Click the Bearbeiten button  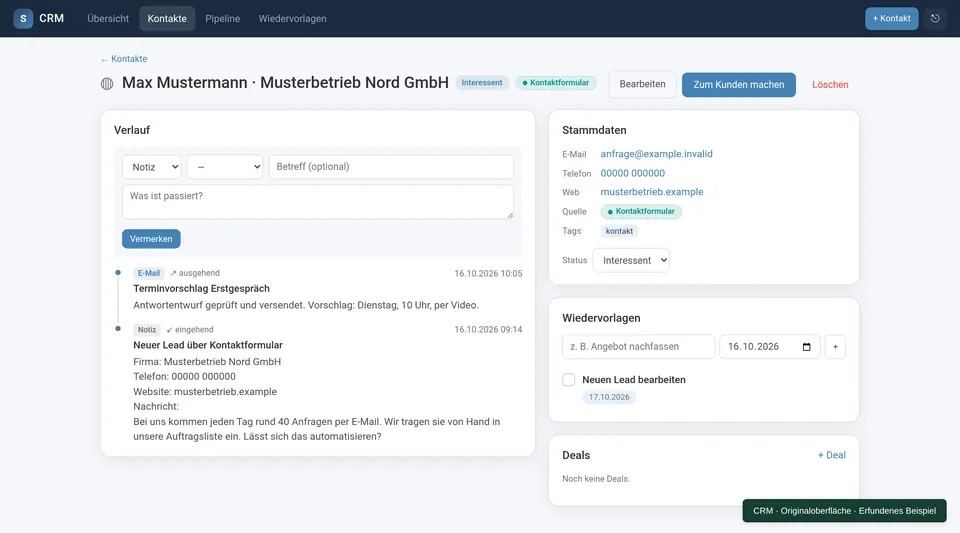pos(642,84)
